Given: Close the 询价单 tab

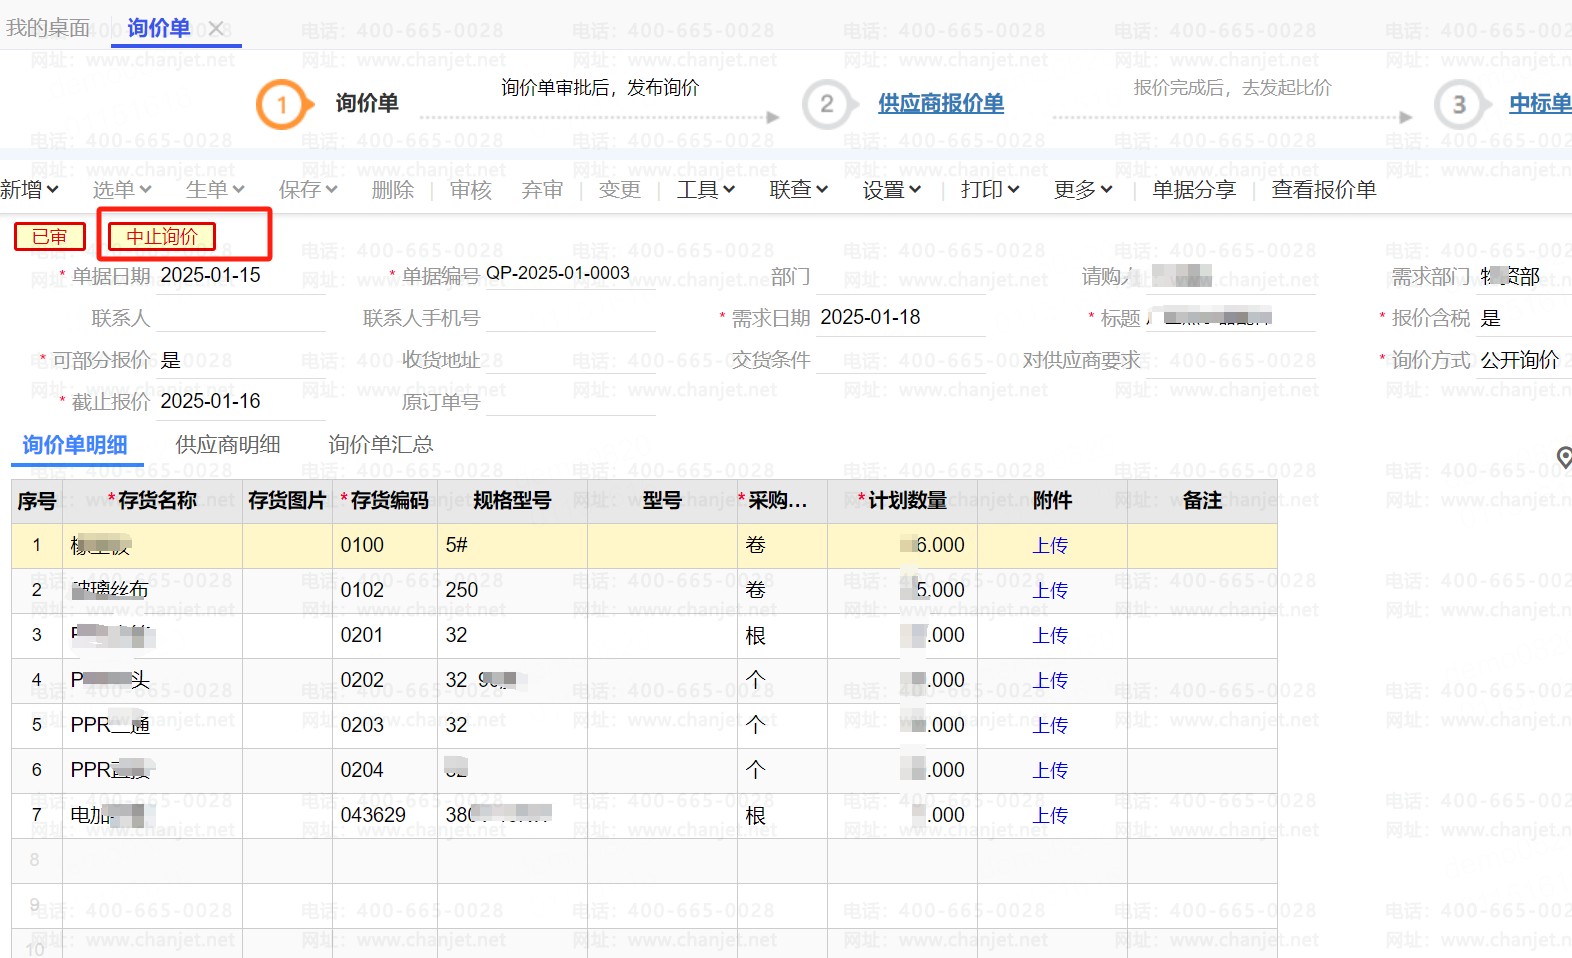Looking at the screenshot, I should click(216, 29).
